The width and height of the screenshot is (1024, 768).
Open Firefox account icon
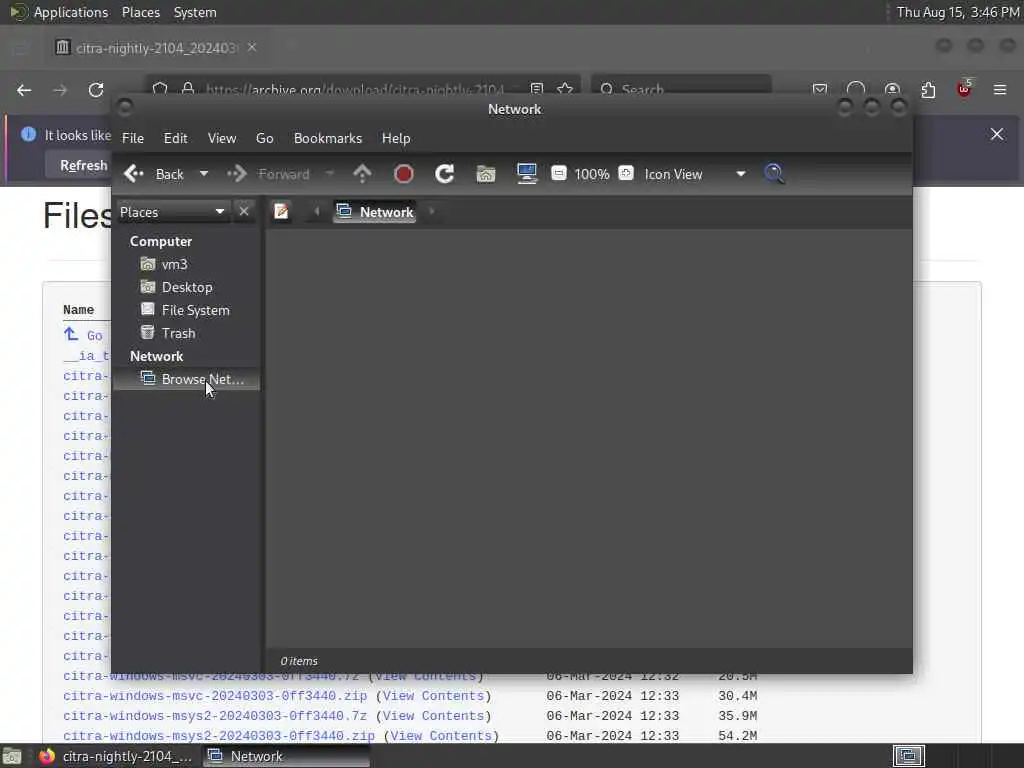click(x=892, y=89)
